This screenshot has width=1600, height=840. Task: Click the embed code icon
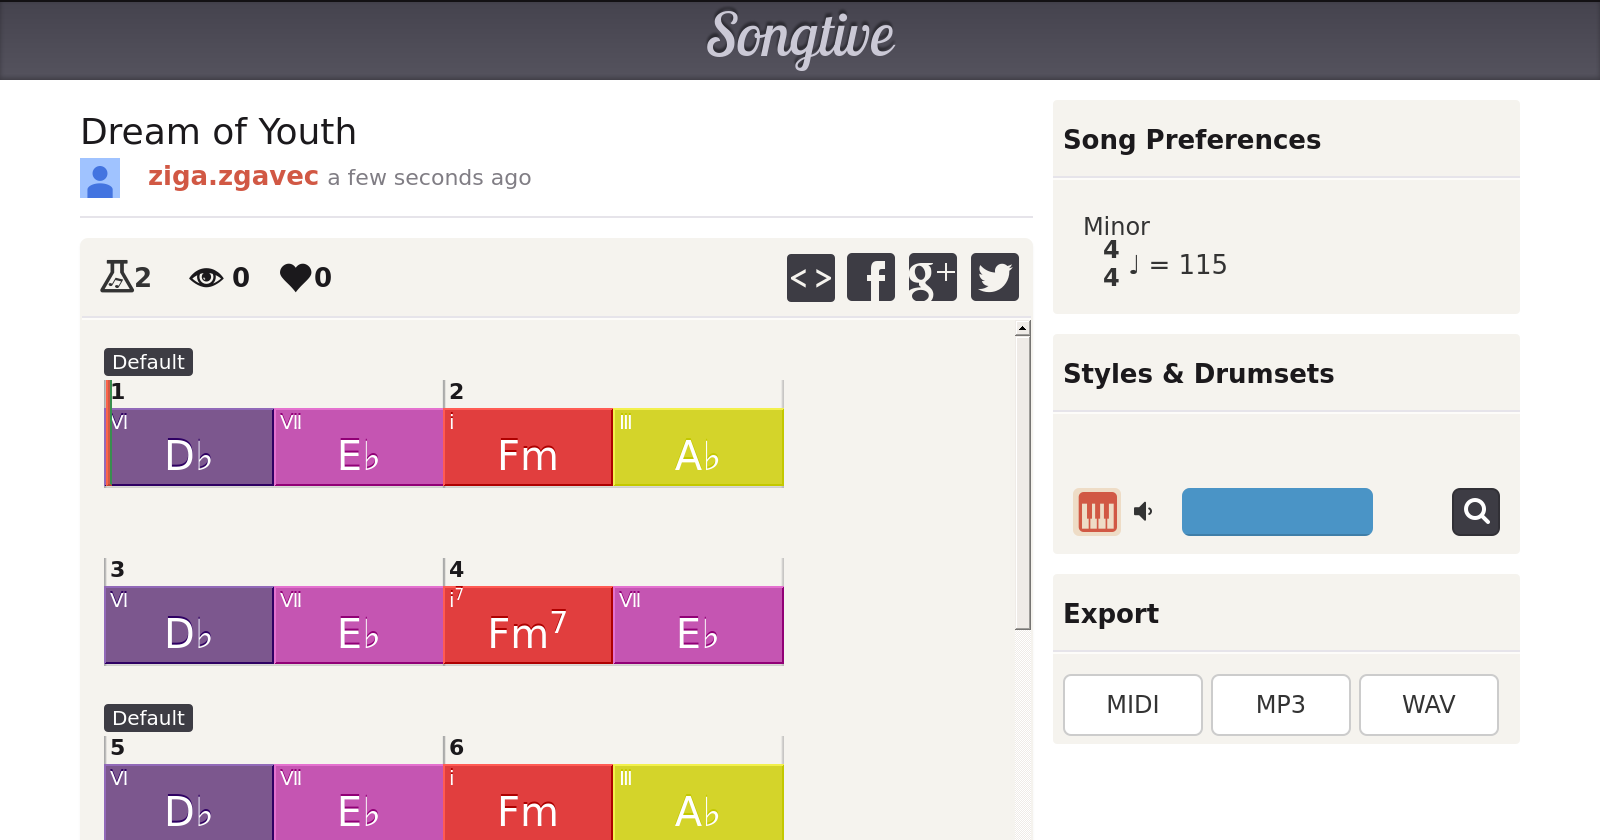click(810, 277)
